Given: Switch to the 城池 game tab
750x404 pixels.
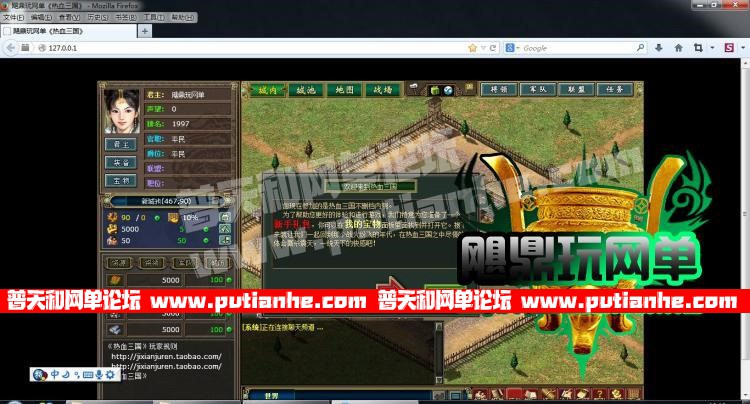Looking at the screenshot, I should click(306, 90).
